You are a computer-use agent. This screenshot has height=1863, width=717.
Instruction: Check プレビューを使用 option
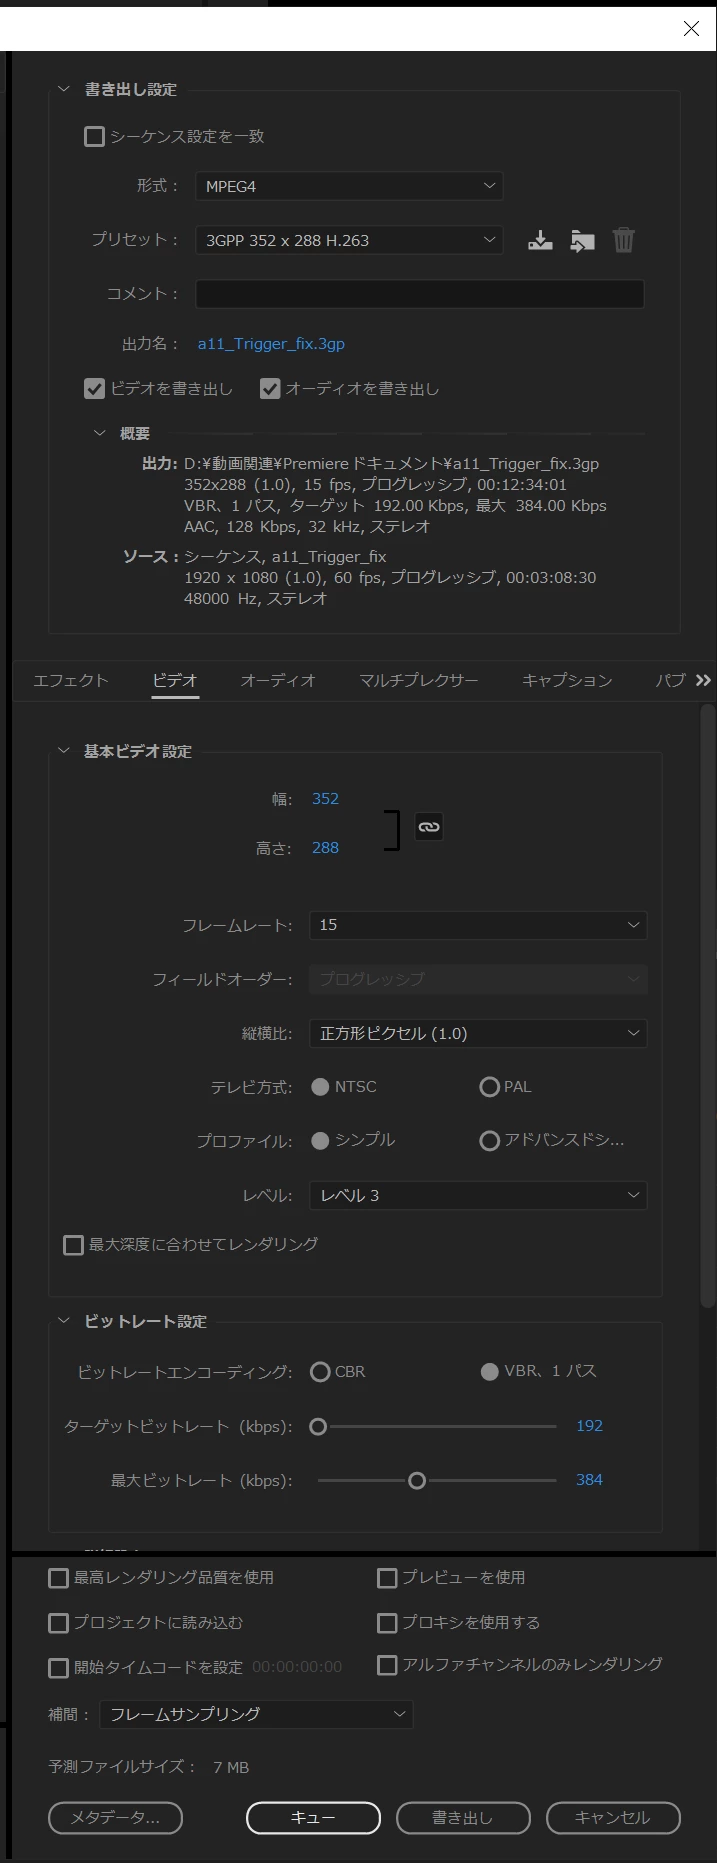[387, 1578]
